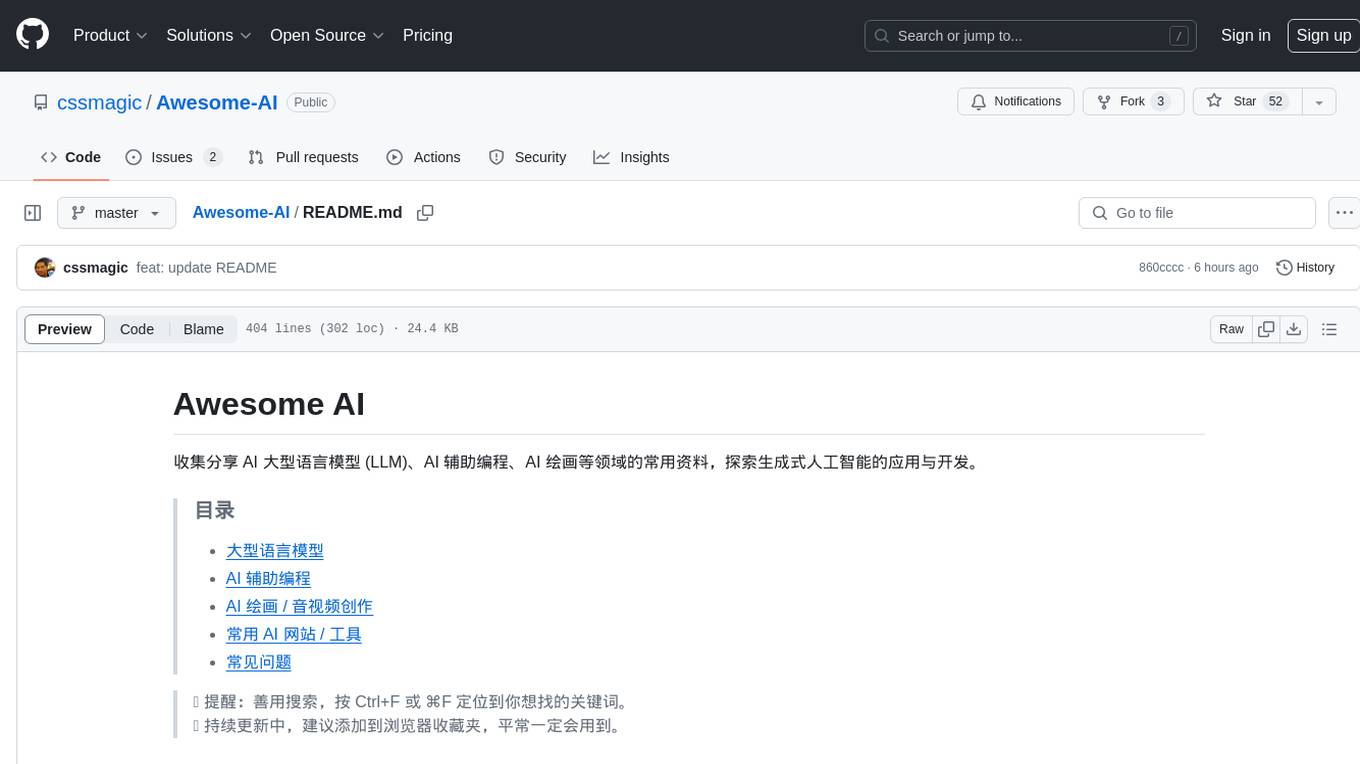
Task: Go to AI 辅助编程 section
Action: [x=268, y=579]
